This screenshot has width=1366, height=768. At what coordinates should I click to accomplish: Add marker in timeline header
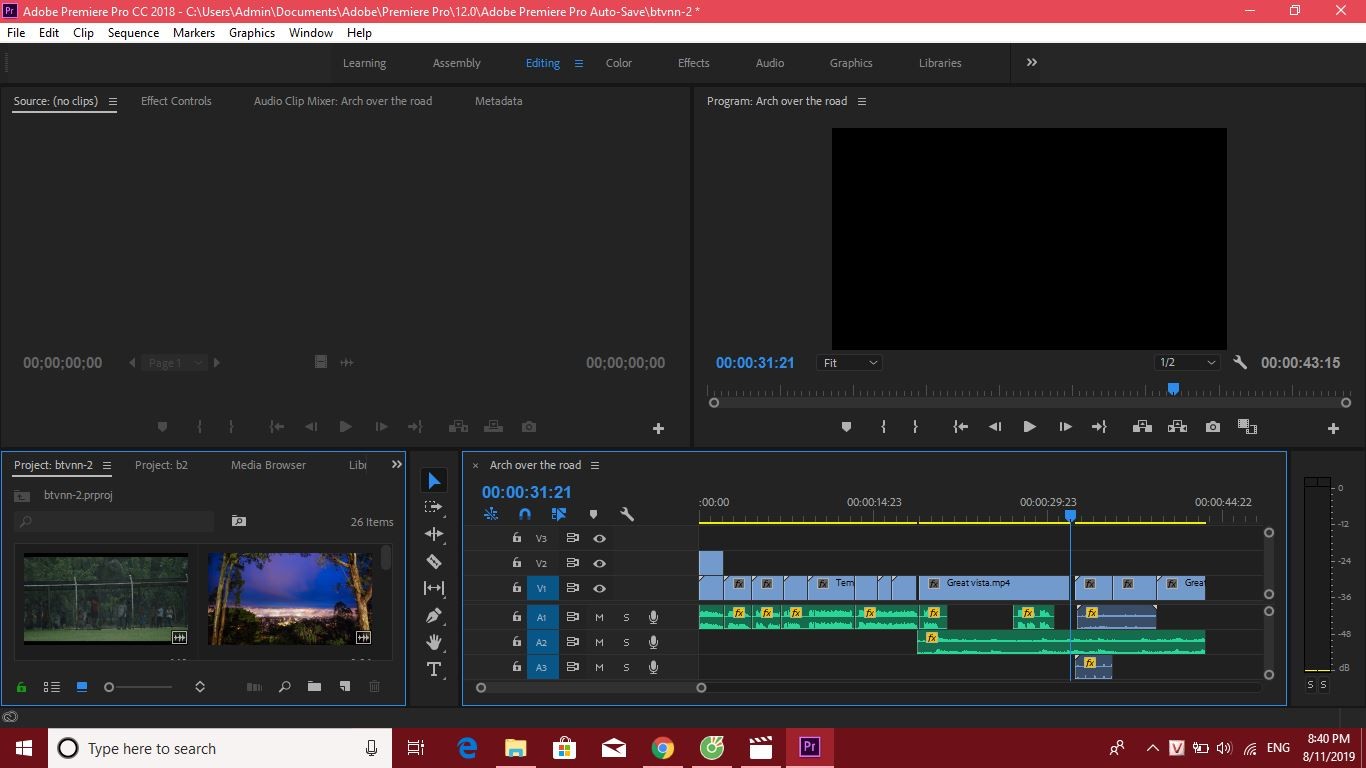point(593,514)
